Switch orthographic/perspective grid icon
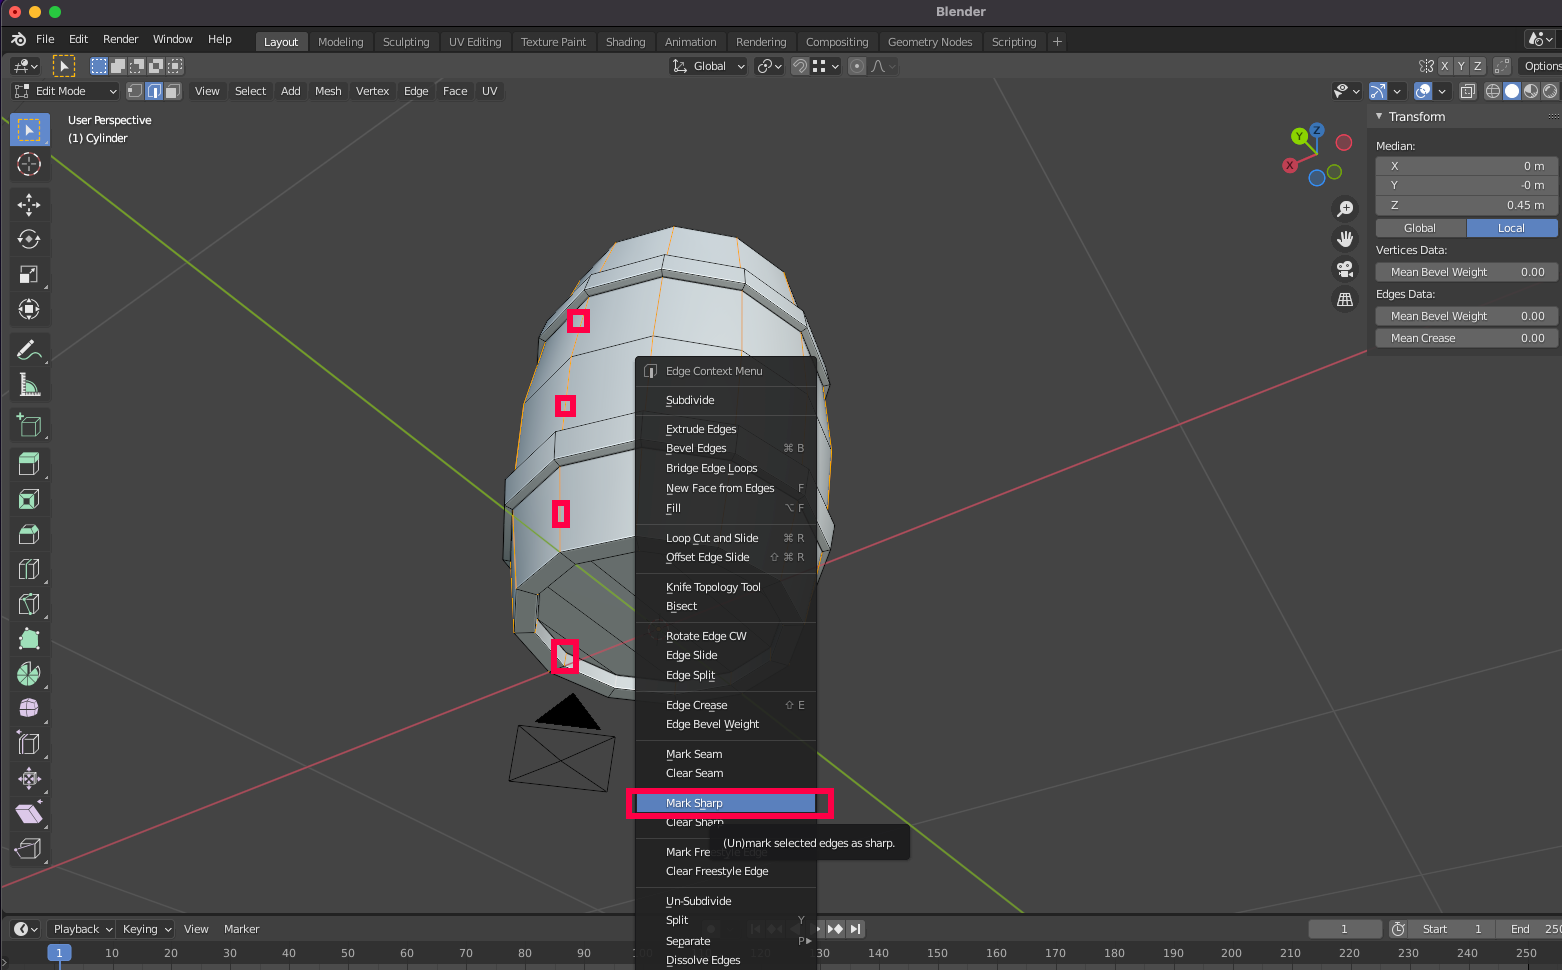The image size is (1562, 970). tap(1345, 299)
